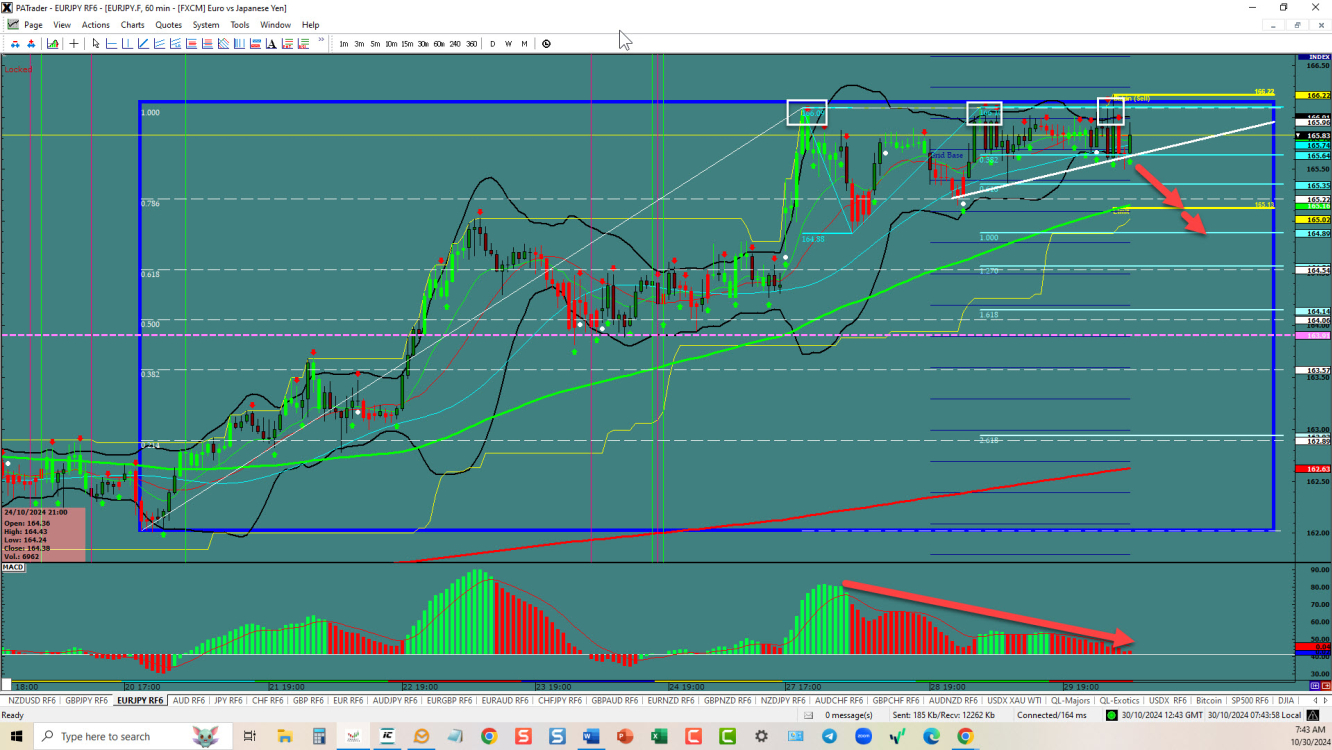1332x750 pixels.
Task: Click the green connection status indicator
Action: [x=1111, y=715]
